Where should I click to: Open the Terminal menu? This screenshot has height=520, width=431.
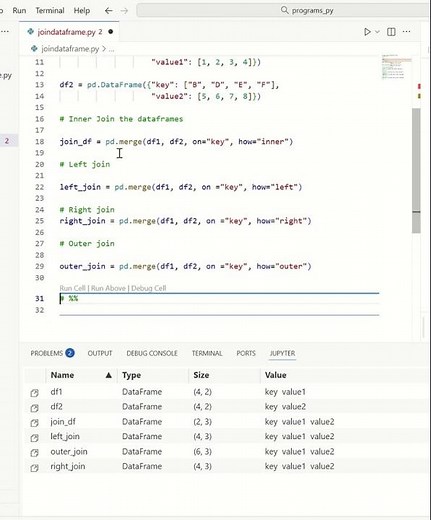tap(50, 11)
